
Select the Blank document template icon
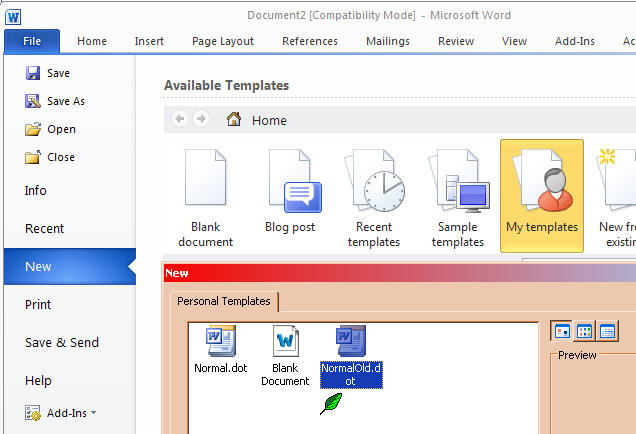pos(205,177)
